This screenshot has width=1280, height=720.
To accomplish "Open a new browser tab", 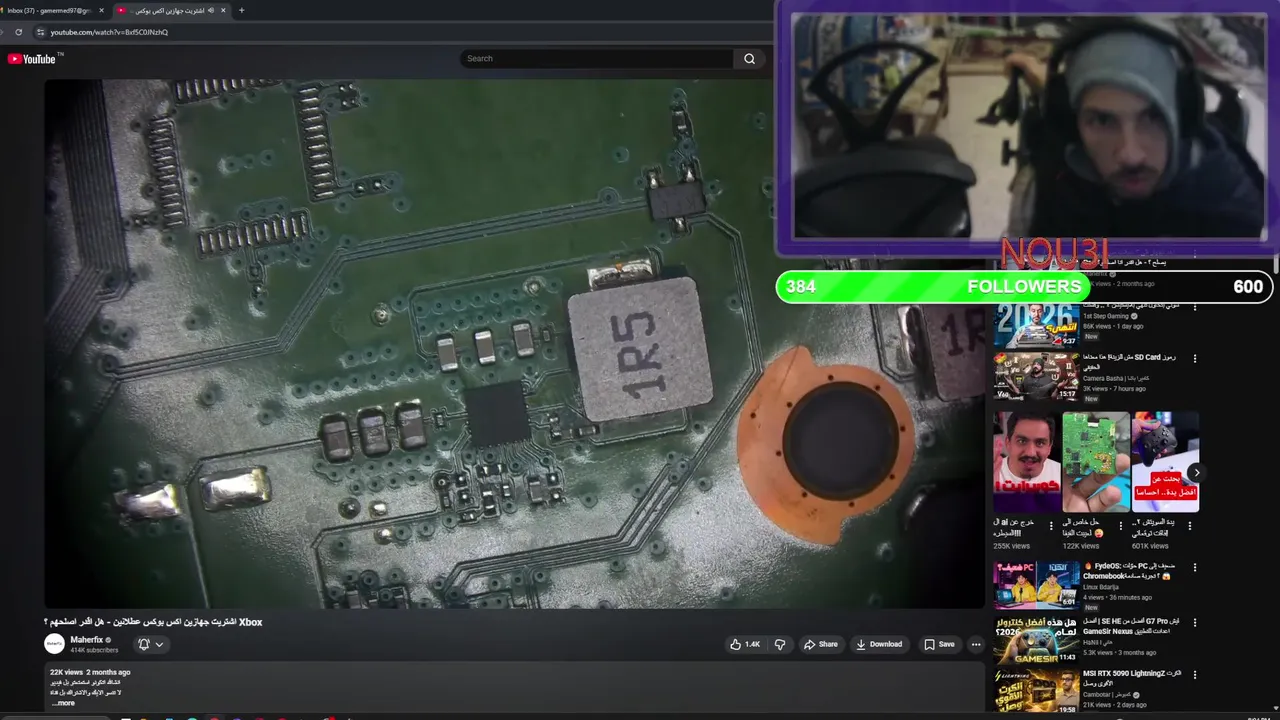I will coord(241,10).
